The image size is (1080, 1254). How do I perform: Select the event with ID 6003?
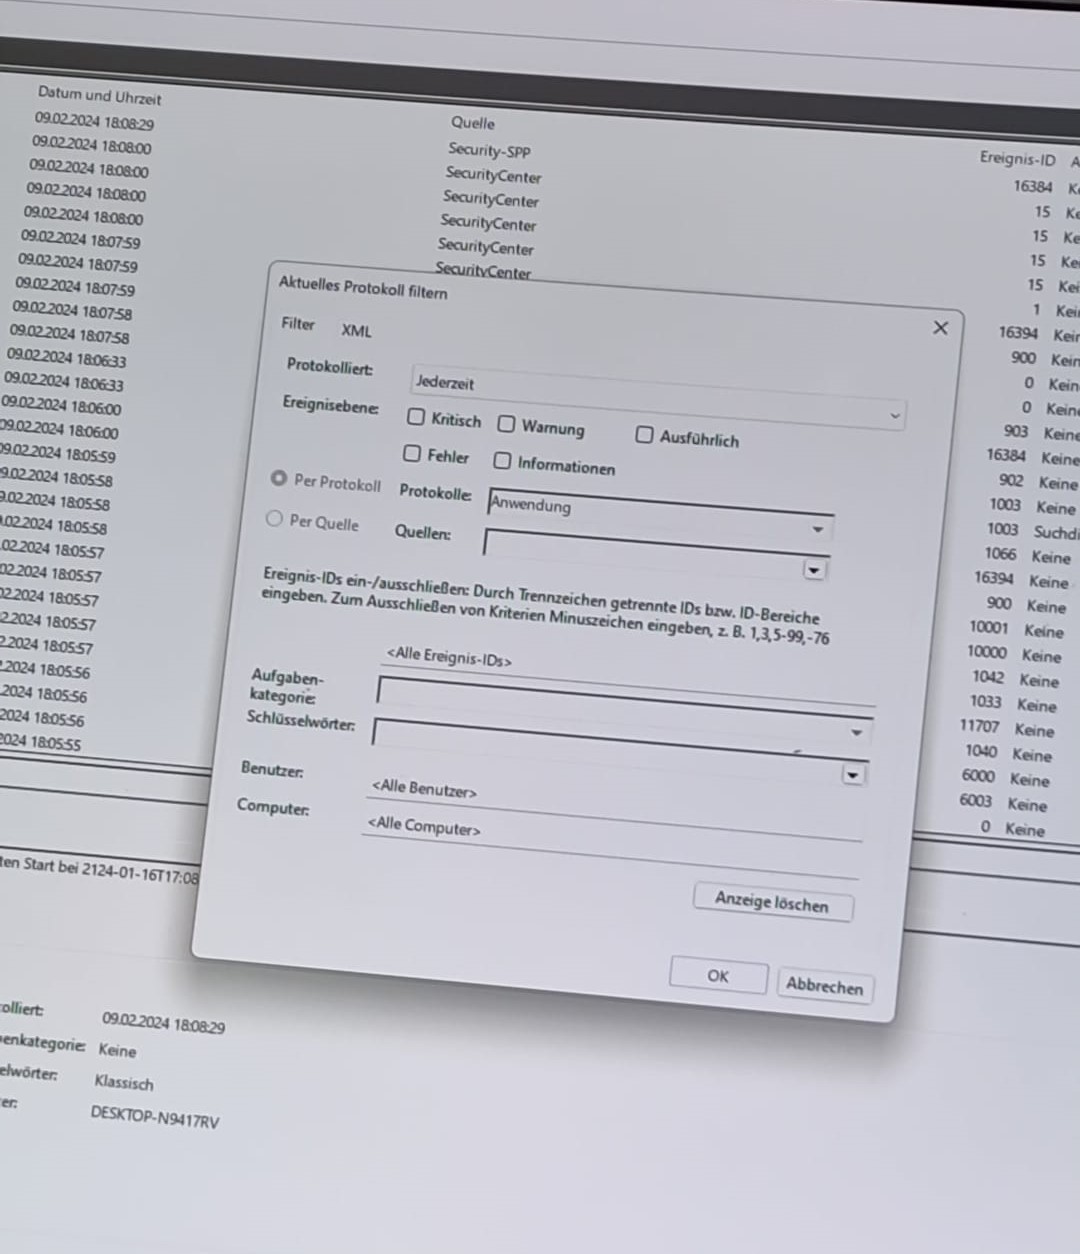(975, 801)
